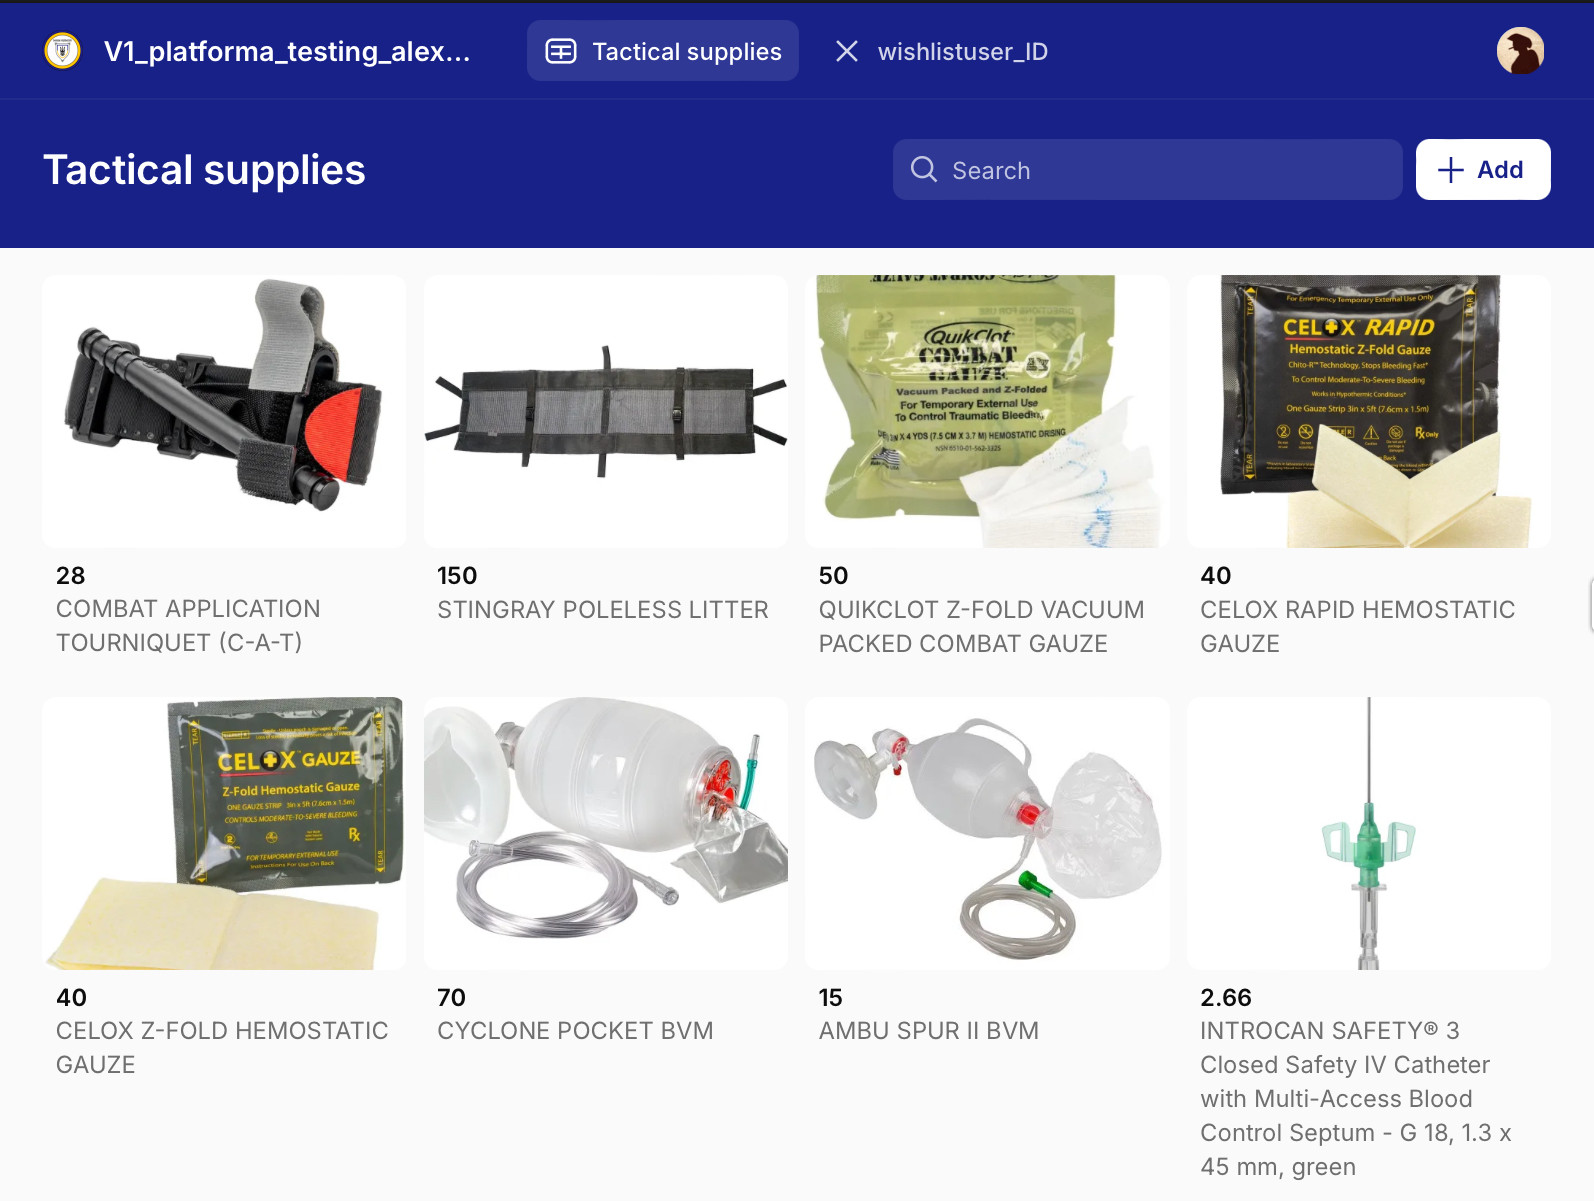Click the Add button
The height and width of the screenshot is (1201, 1594).
click(x=1483, y=170)
